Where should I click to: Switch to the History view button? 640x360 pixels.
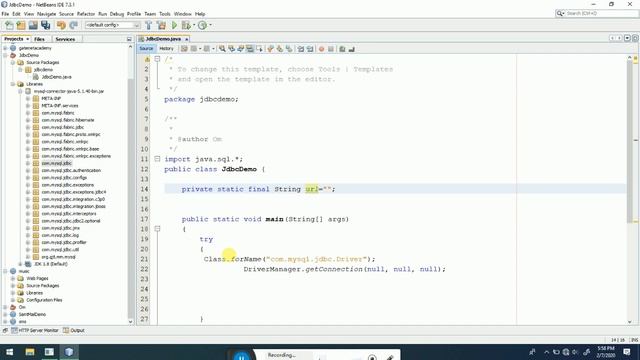(x=166, y=49)
